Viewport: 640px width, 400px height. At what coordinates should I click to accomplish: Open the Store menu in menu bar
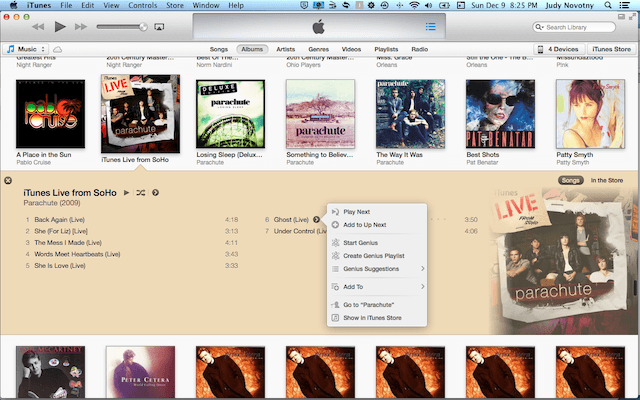click(x=175, y=5)
